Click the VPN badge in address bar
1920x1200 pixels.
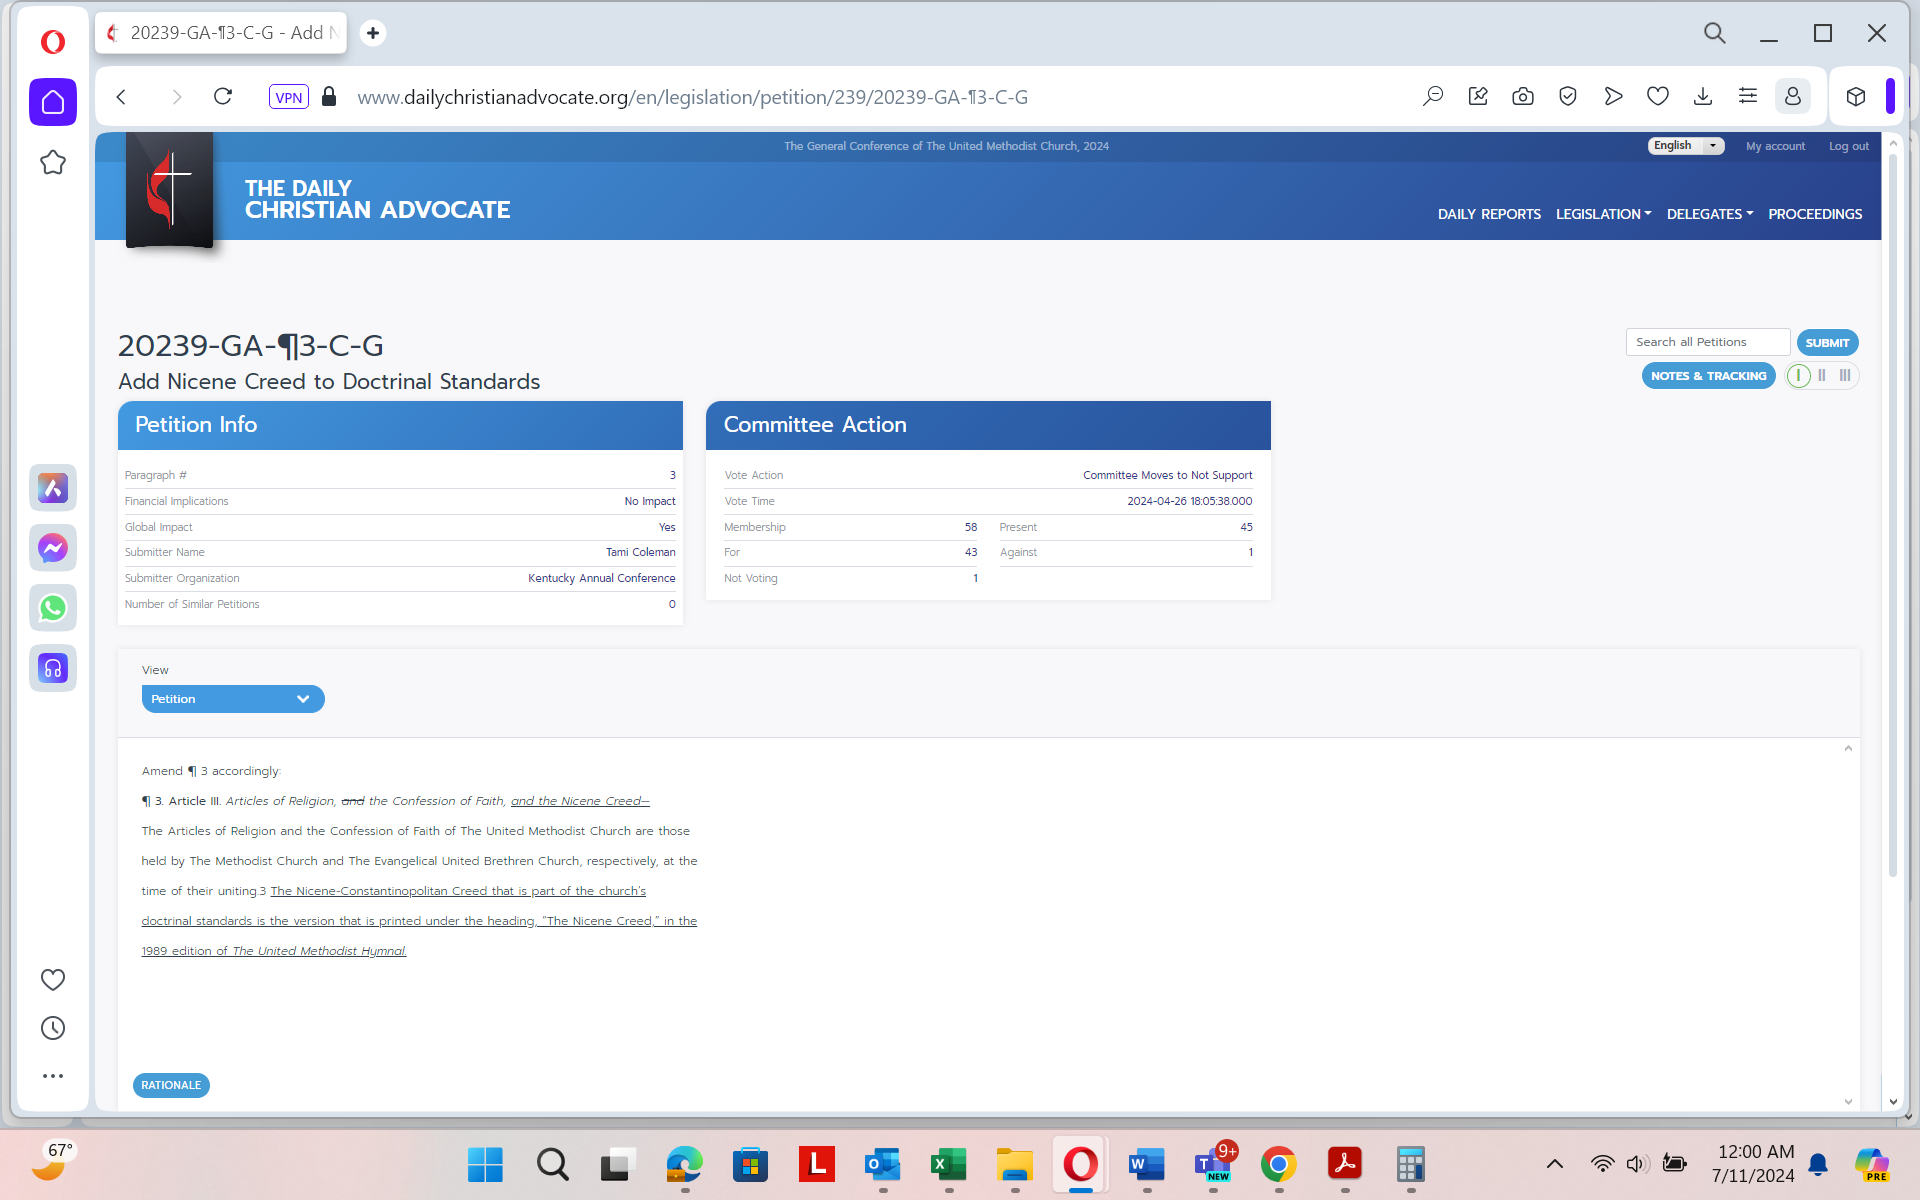288,97
